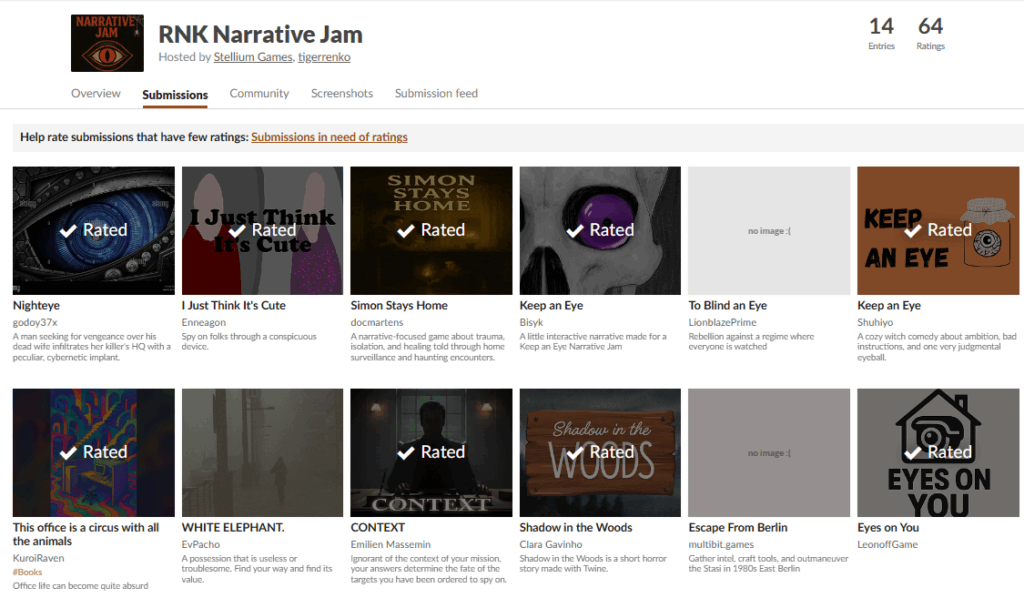Image resolution: width=1024 pixels, height=608 pixels.
Task: Click the #Books tag link
Action: [27, 572]
